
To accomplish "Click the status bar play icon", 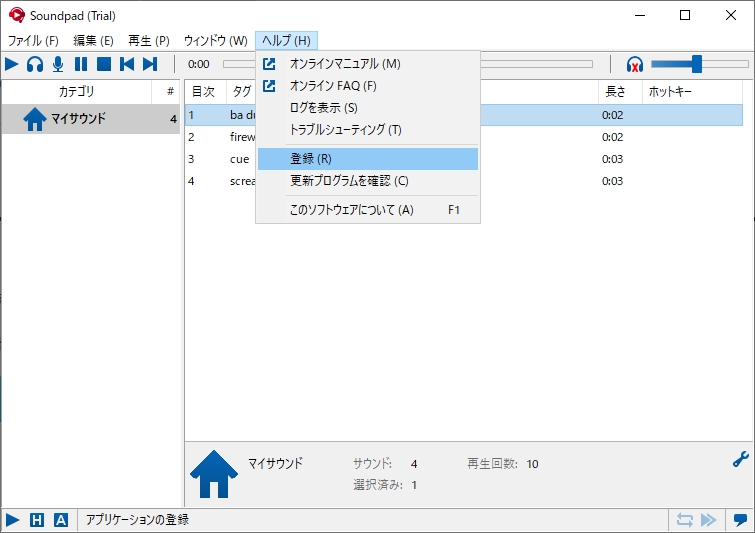I will click(13, 520).
